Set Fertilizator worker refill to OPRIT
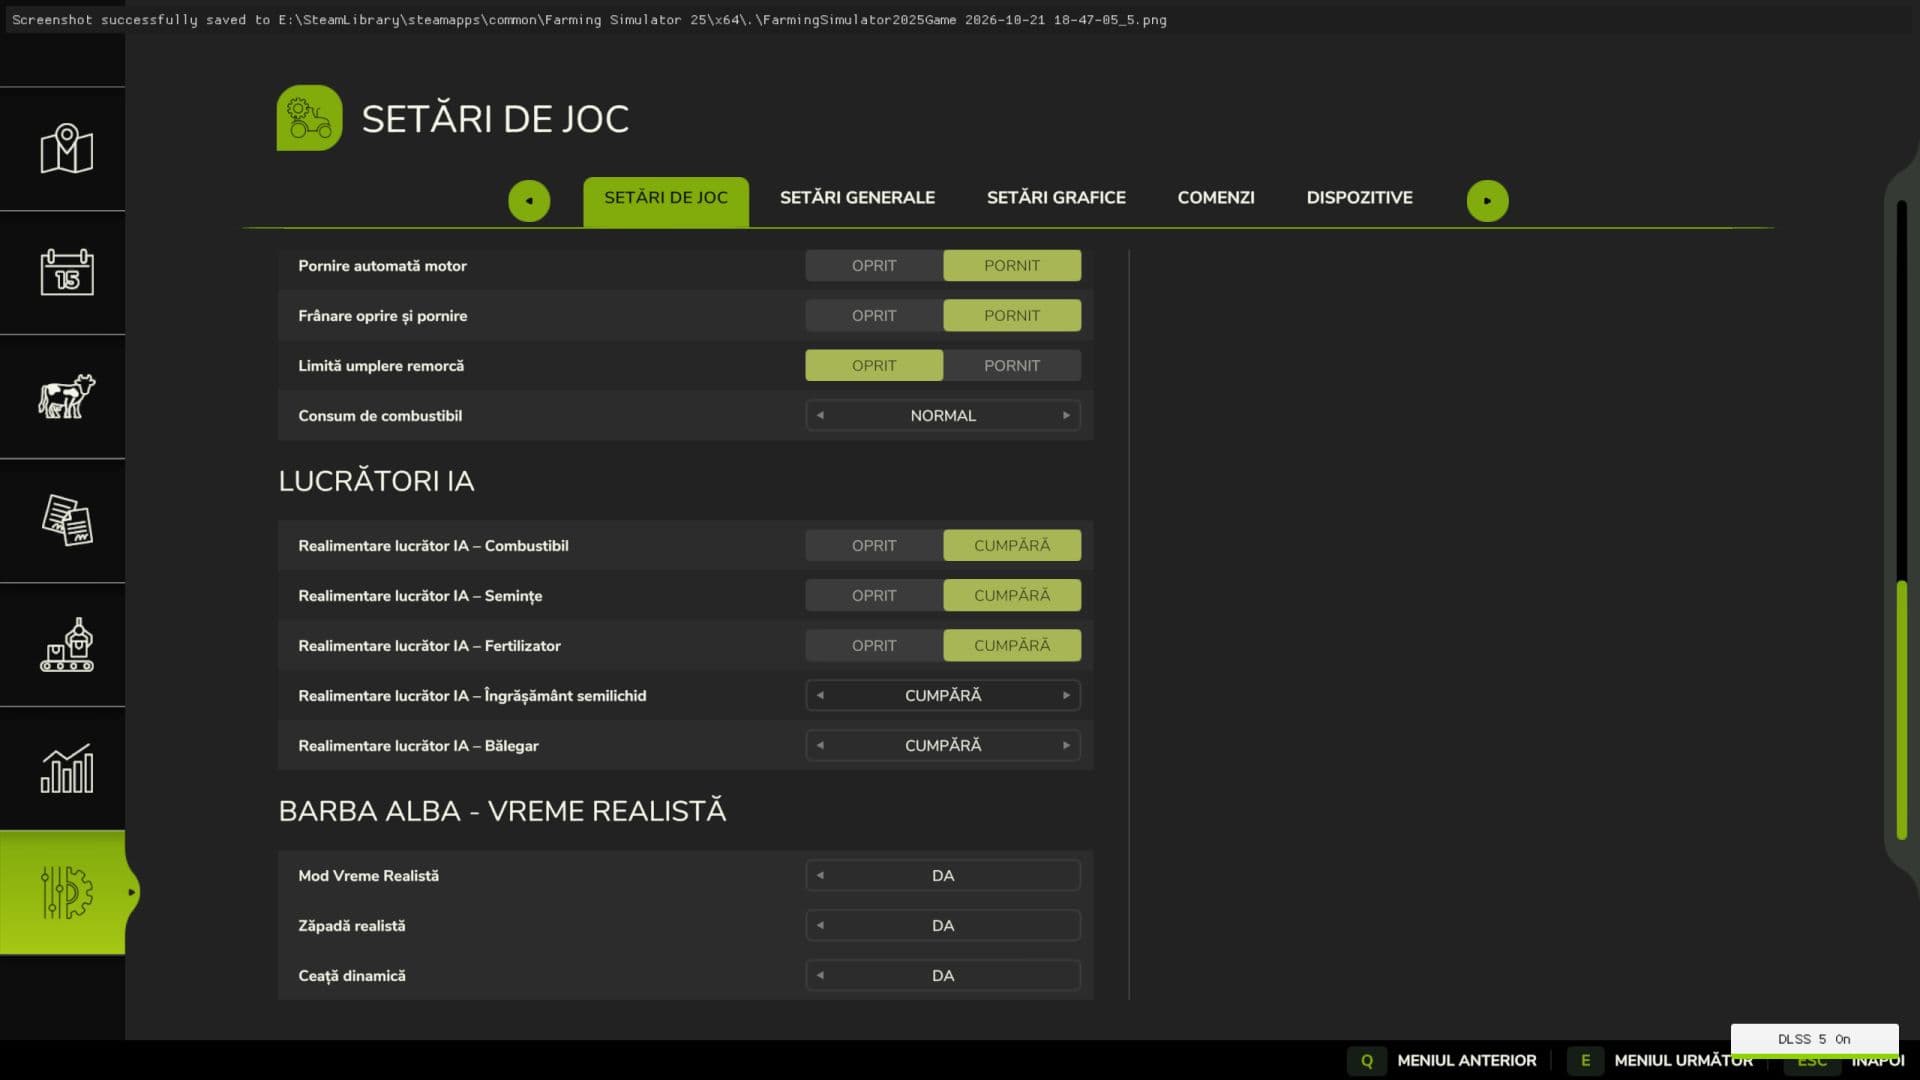The width and height of the screenshot is (1920, 1080). tap(874, 645)
